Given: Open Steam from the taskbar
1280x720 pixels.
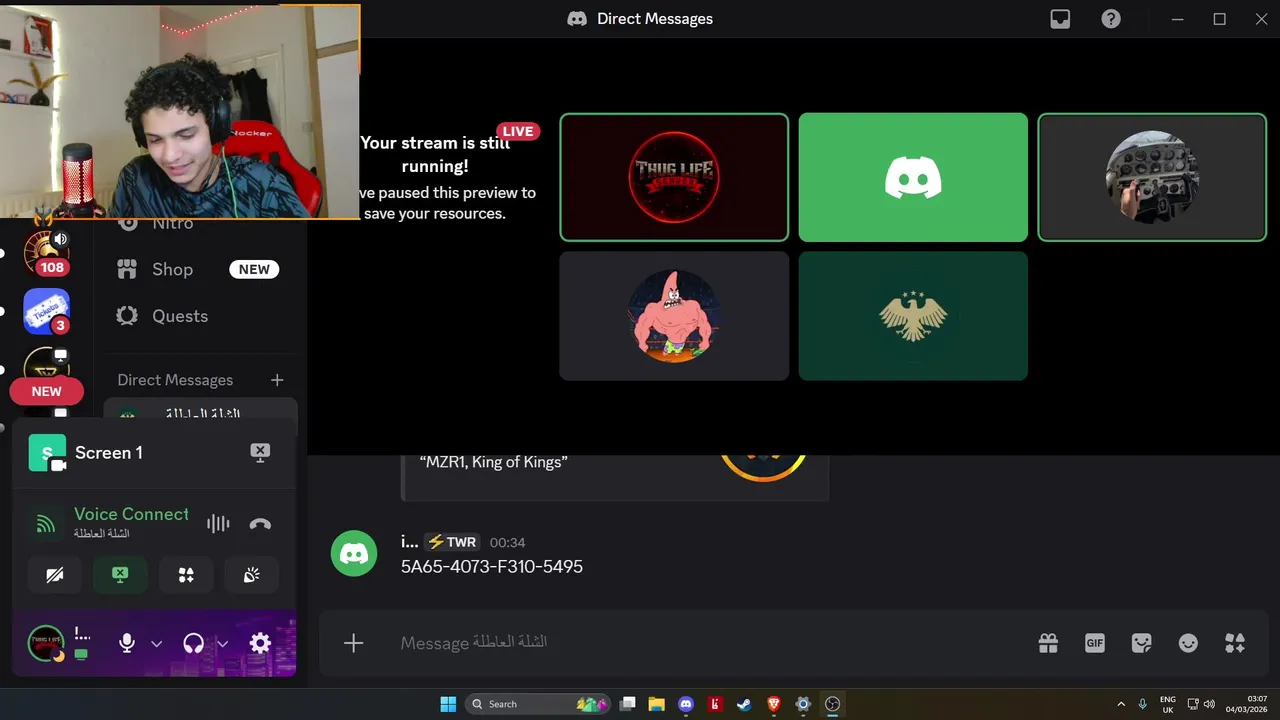Looking at the screenshot, I should pos(744,704).
